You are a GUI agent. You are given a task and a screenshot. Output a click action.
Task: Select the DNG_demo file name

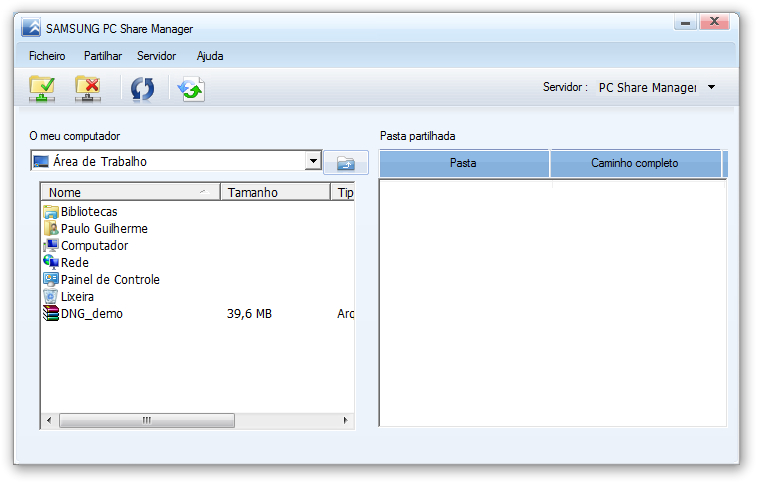pos(92,314)
